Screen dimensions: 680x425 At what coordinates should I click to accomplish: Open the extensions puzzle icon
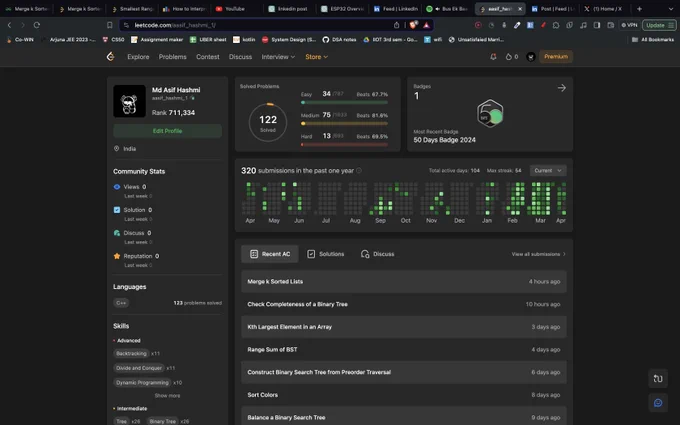556,25
